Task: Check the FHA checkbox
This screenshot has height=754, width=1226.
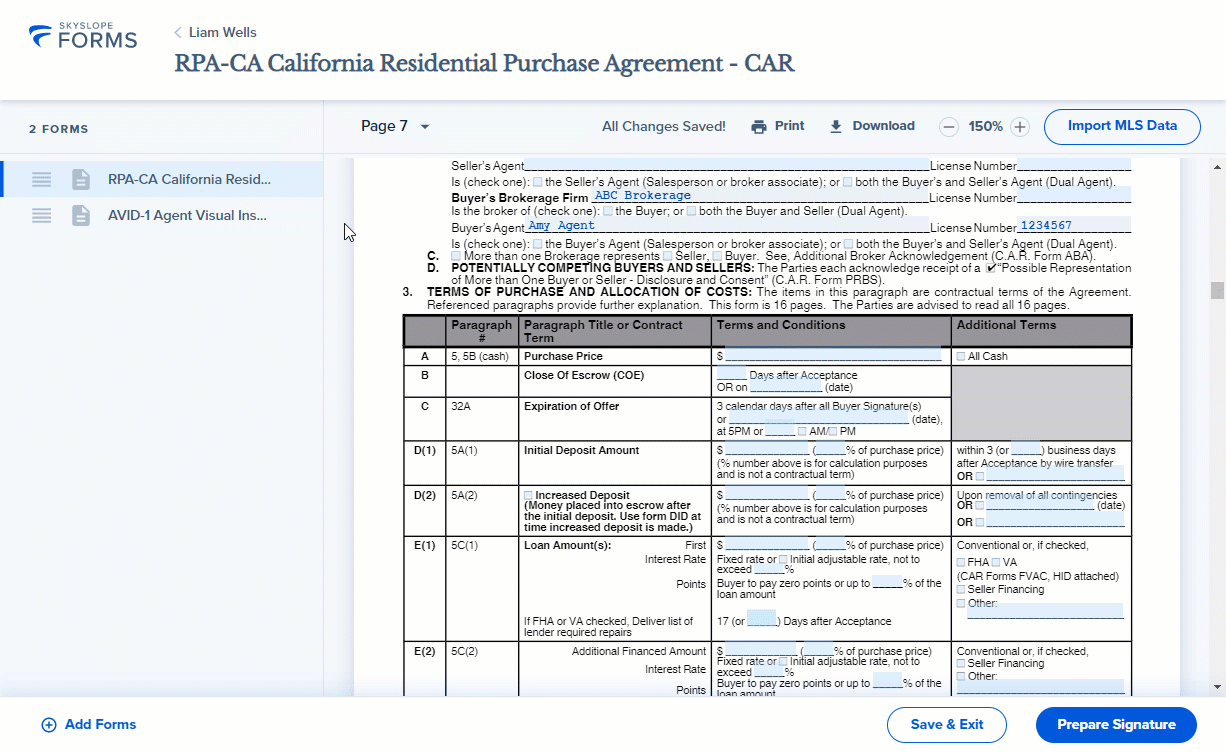Action: (x=961, y=562)
